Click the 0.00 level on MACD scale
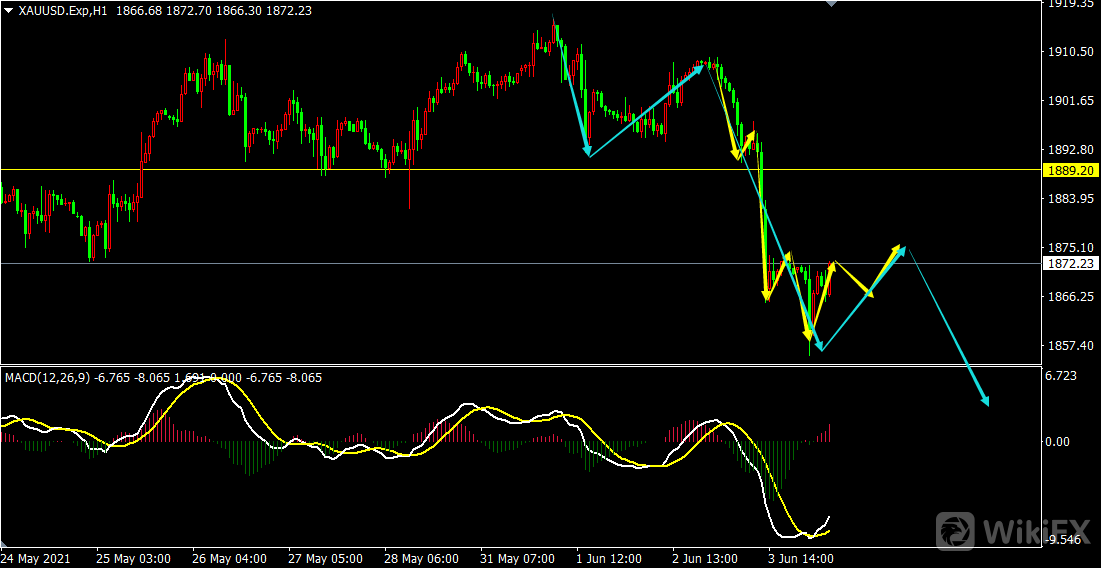This screenshot has height=568, width=1101. pos(1060,441)
